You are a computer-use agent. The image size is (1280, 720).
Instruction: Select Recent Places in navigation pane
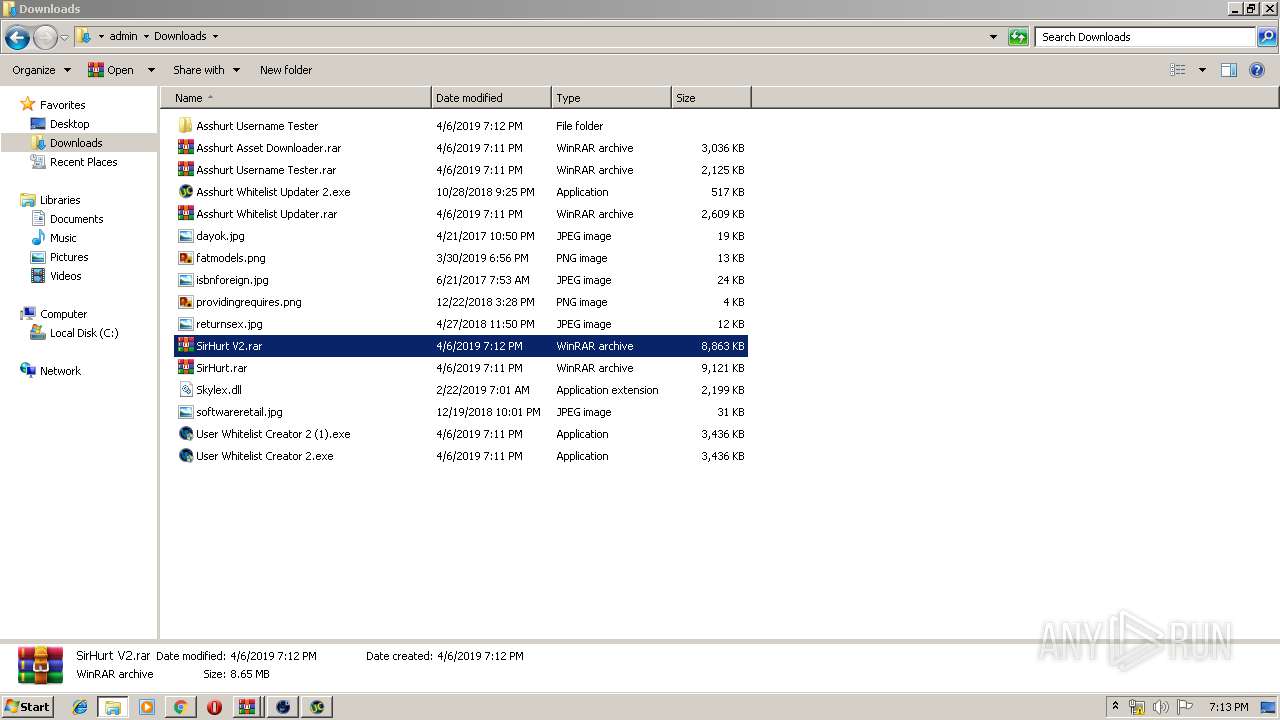coord(83,162)
